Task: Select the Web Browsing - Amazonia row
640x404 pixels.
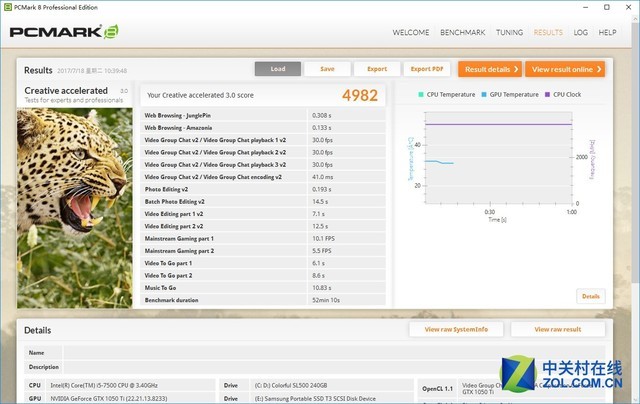Action: [x=263, y=128]
